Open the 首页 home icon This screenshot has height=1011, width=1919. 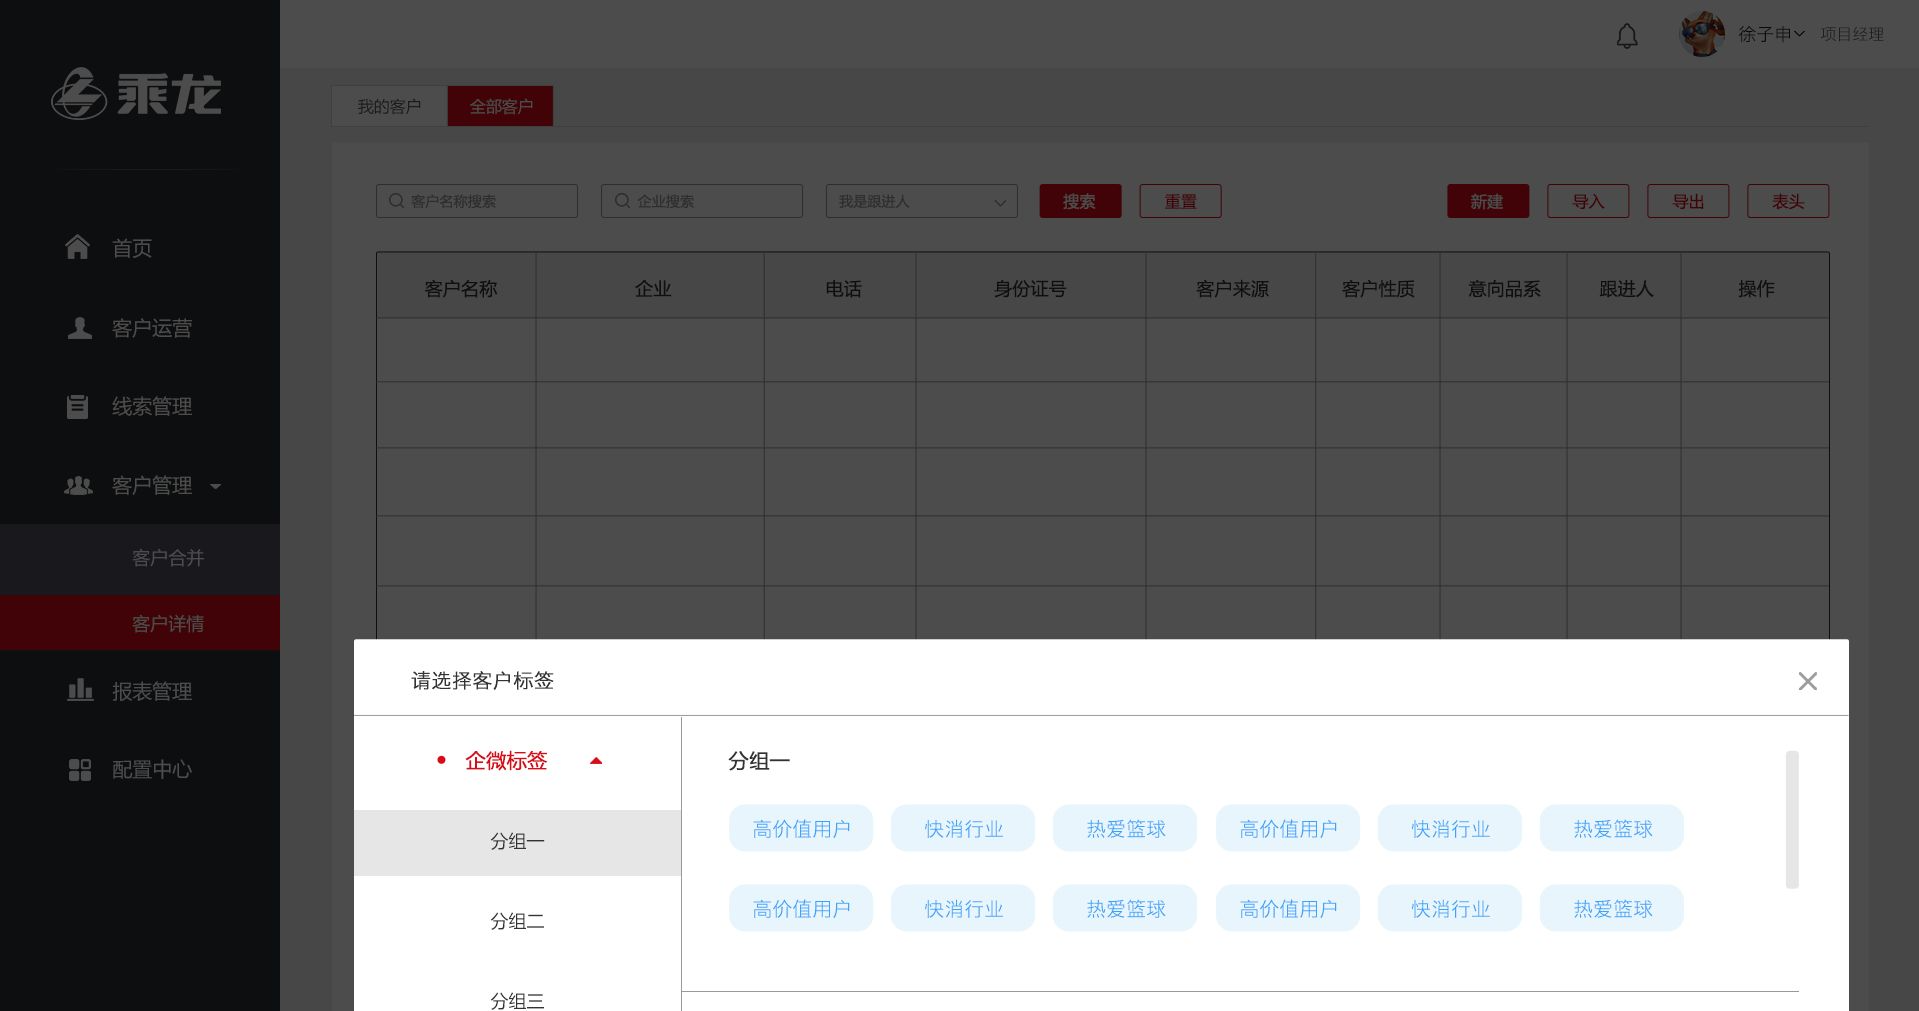tap(77, 247)
